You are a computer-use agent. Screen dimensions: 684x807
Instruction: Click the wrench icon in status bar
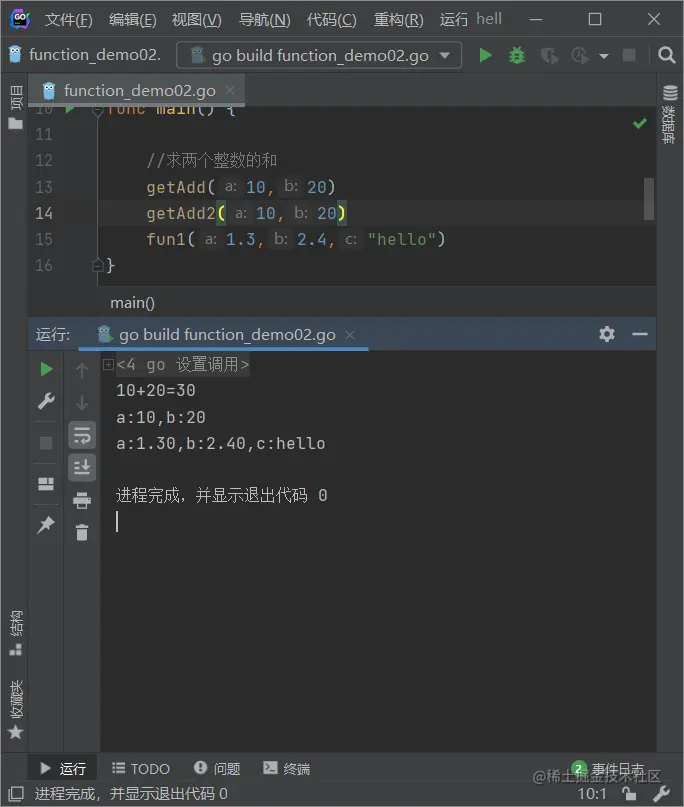(x=661, y=794)
